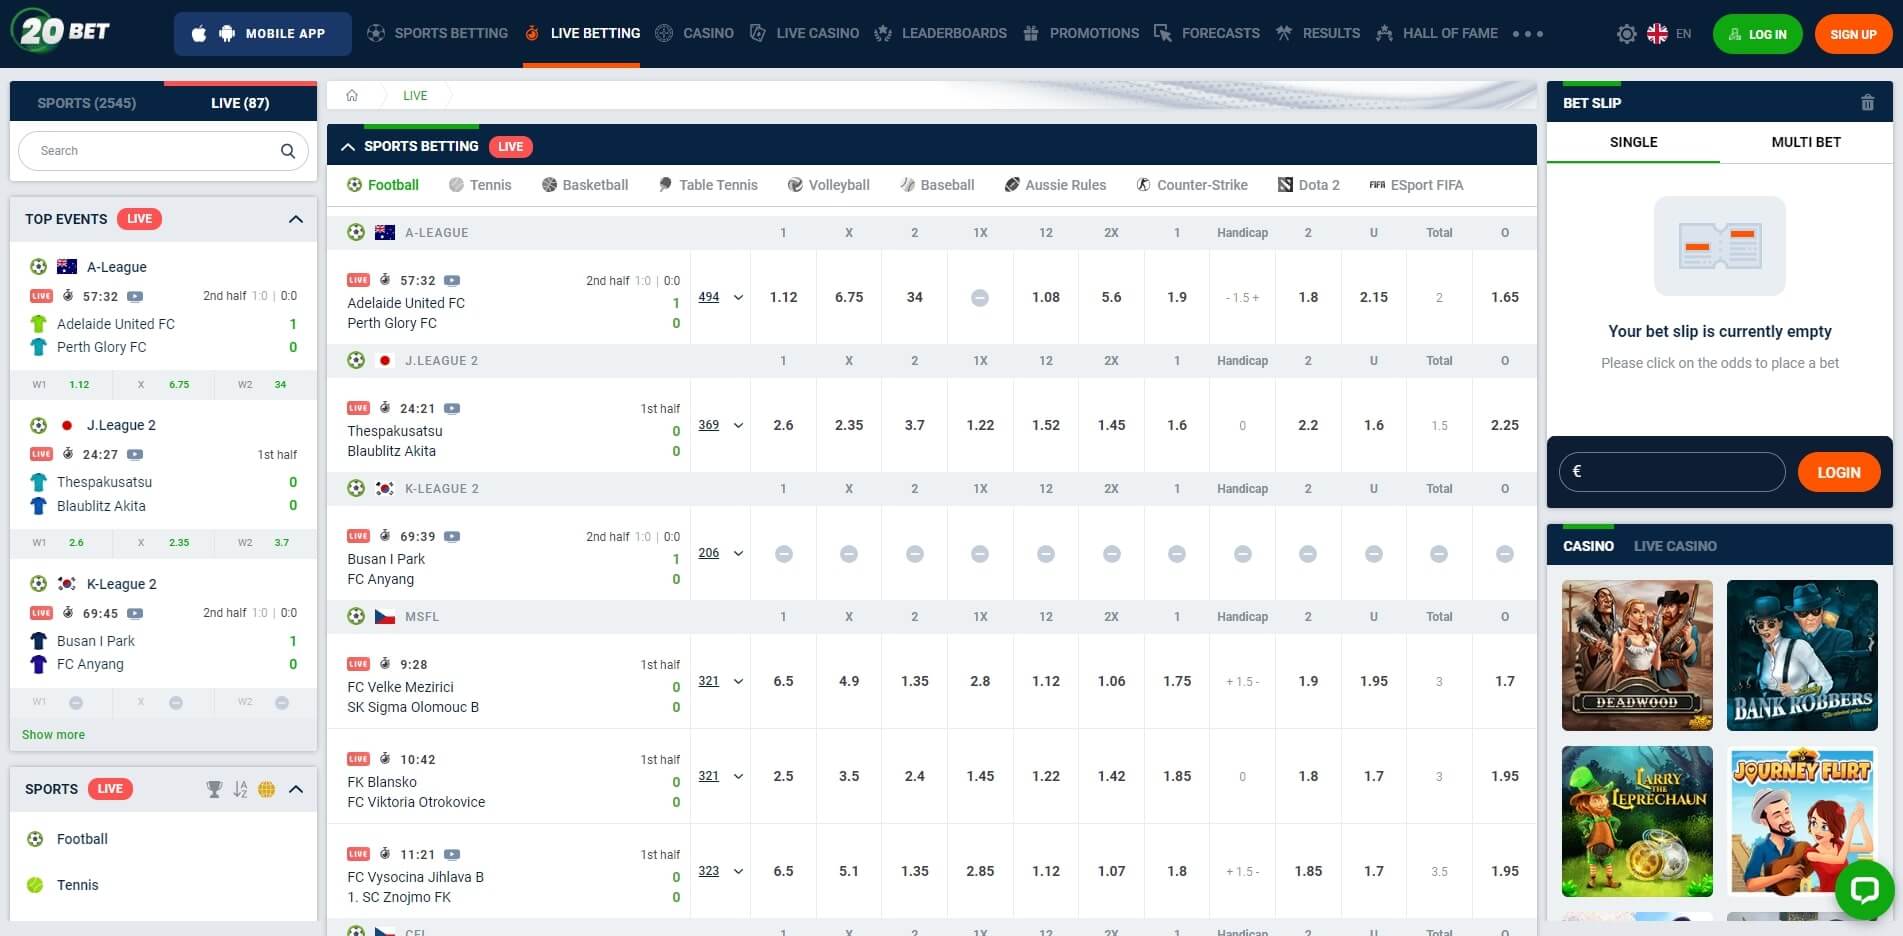Click the globe icon in Sports panel

[x=266, y=789]
